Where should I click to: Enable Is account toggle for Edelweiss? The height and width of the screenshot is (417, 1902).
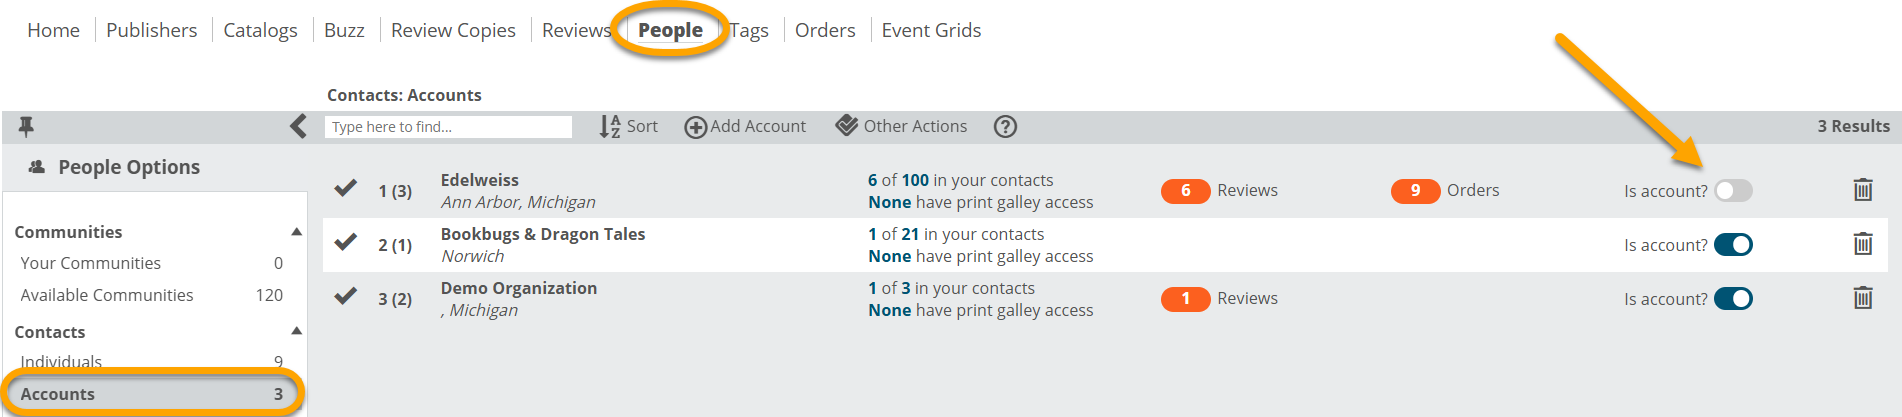[x=1733, y=190]
